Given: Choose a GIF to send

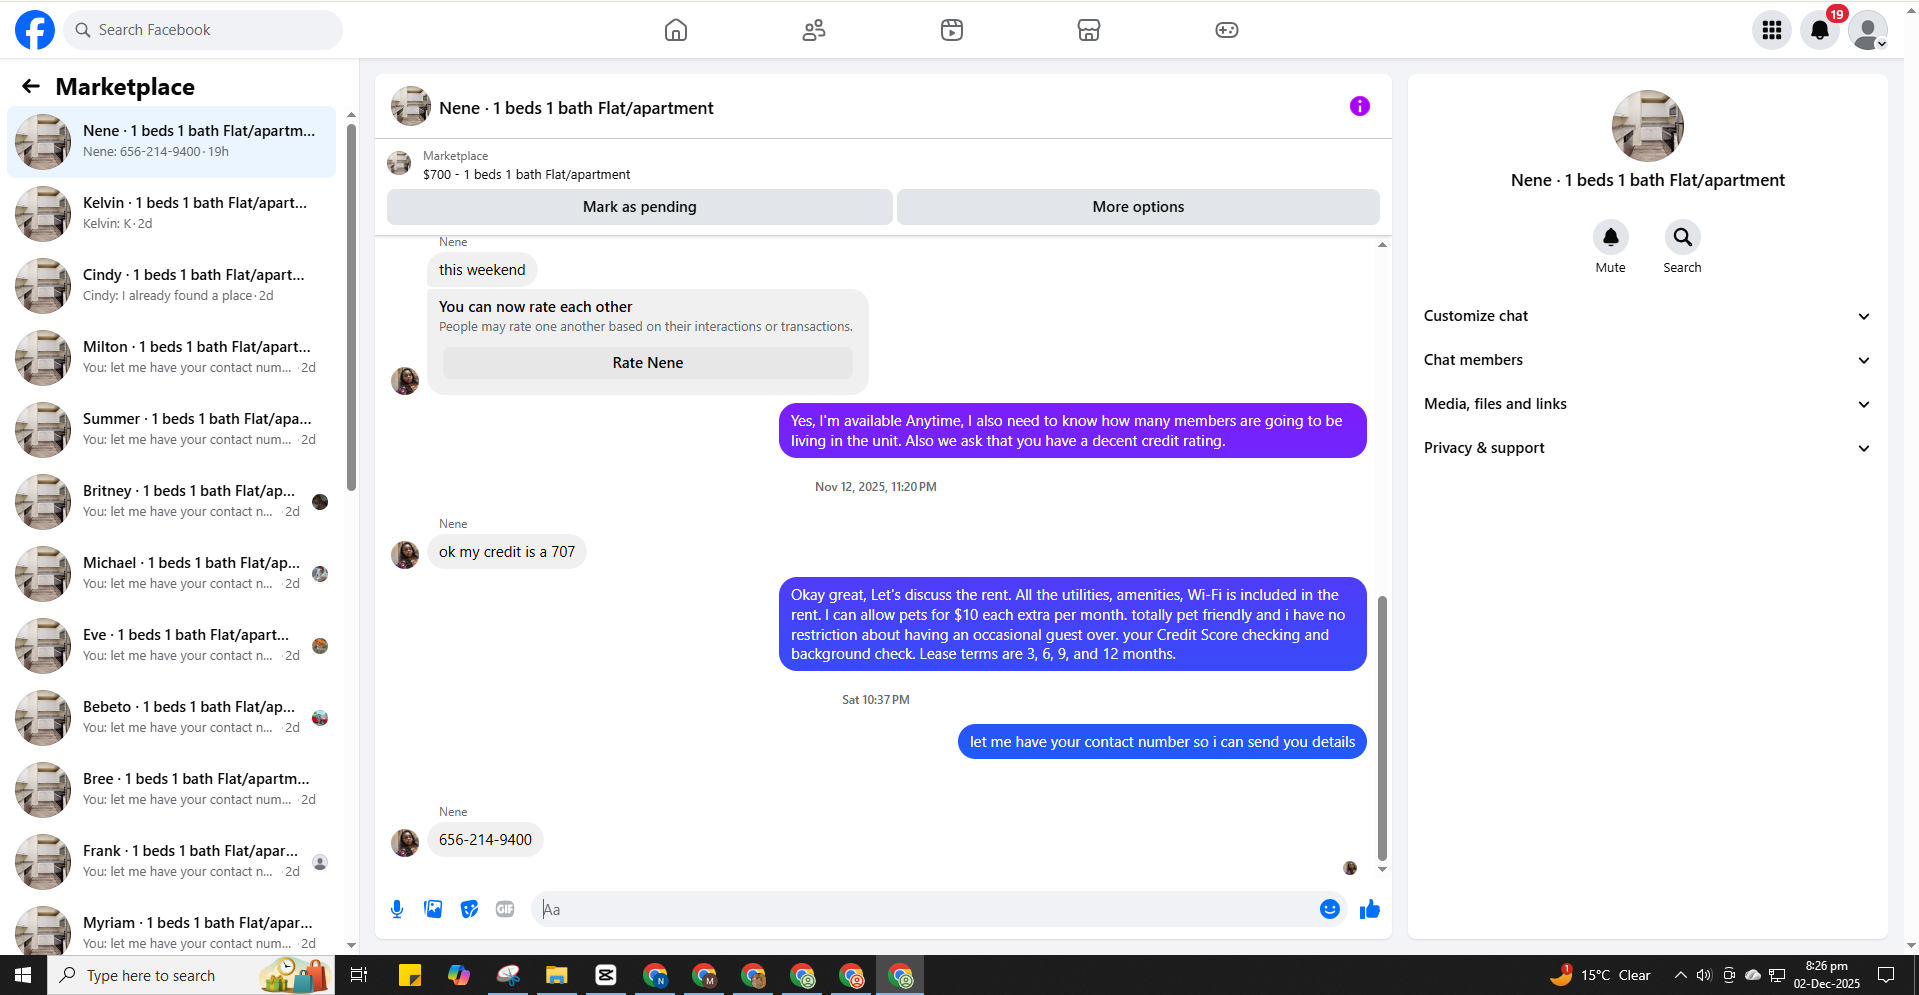Looking at the screenshot, I should [505, 909].
